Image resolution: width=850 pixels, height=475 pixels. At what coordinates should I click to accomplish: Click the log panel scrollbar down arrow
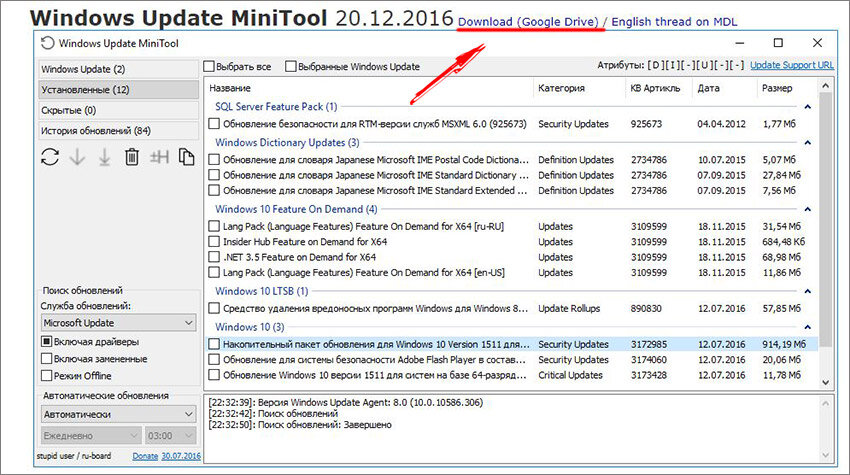825,455
